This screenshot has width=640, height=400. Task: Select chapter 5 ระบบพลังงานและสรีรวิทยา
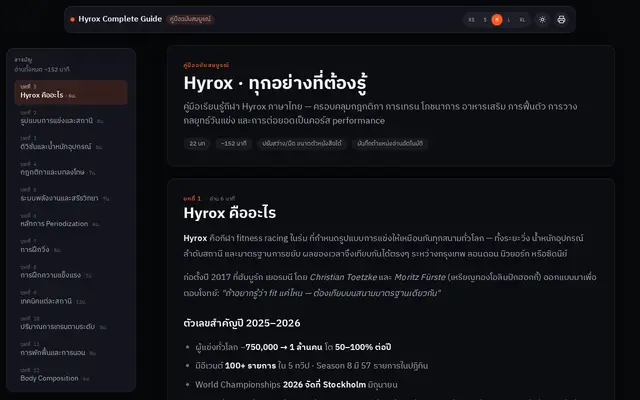[x=71, y=195]
